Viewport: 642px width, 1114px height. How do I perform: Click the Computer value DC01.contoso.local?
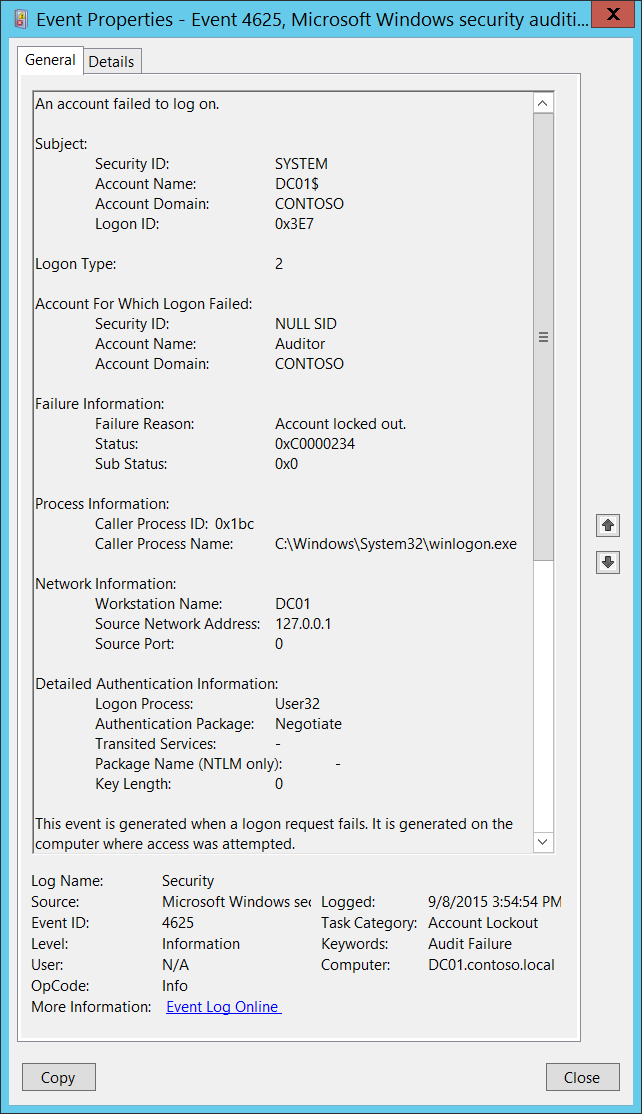[x=490, y=965]
